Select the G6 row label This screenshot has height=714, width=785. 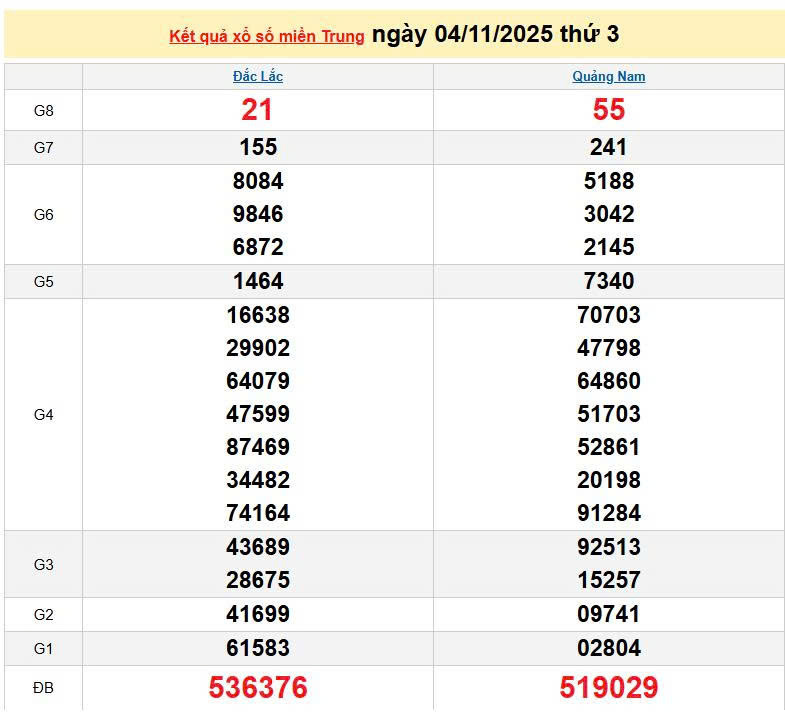click(x=43, y=215)
